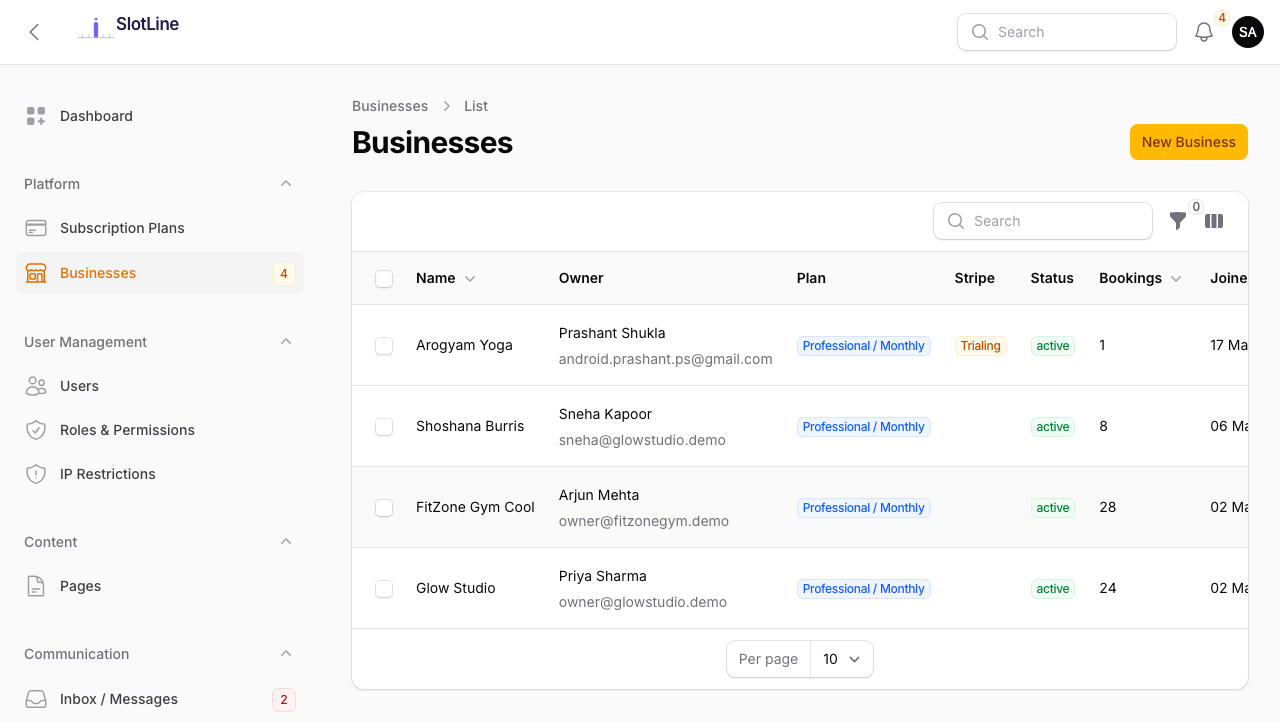The height and width of the screenshot is (721, 1280).
Task: Click the Users people icon
Action: (36, 386)
